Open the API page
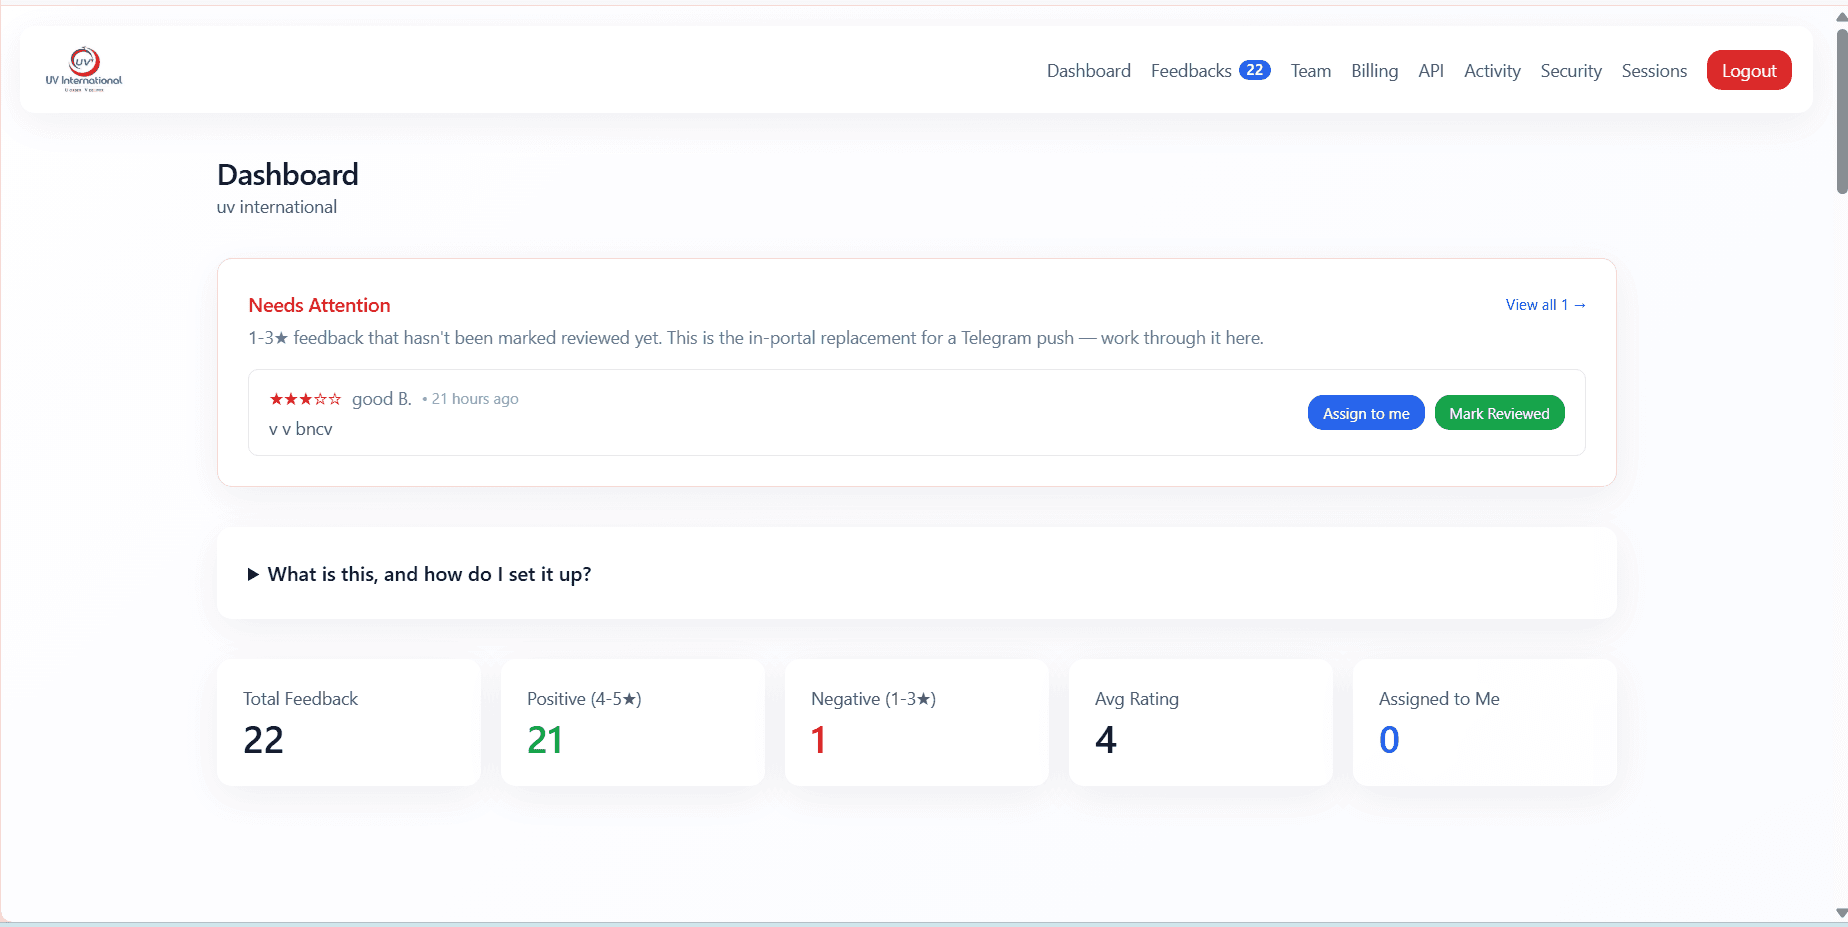Screen dimensions: 1848x927 click(x=1430, y=71)
